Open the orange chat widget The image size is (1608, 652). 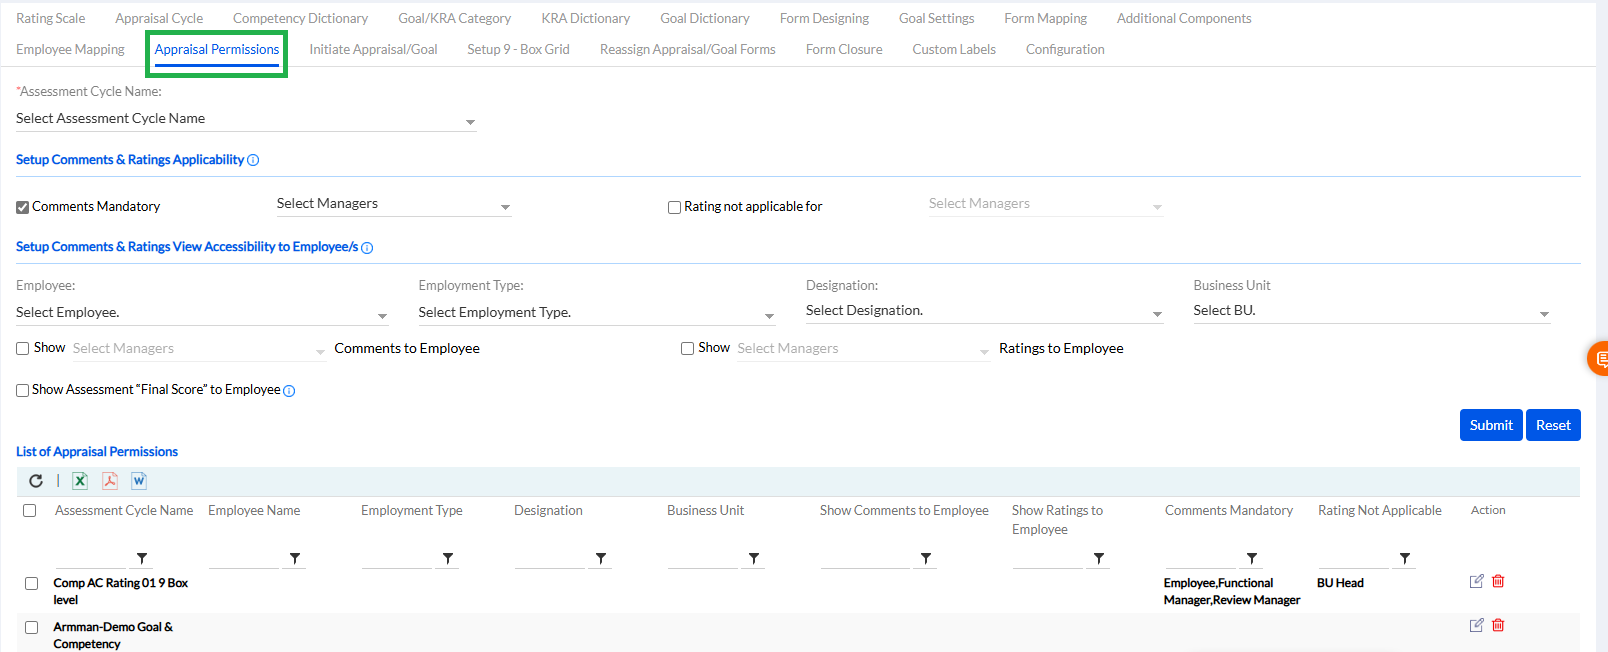[1598, 358]
